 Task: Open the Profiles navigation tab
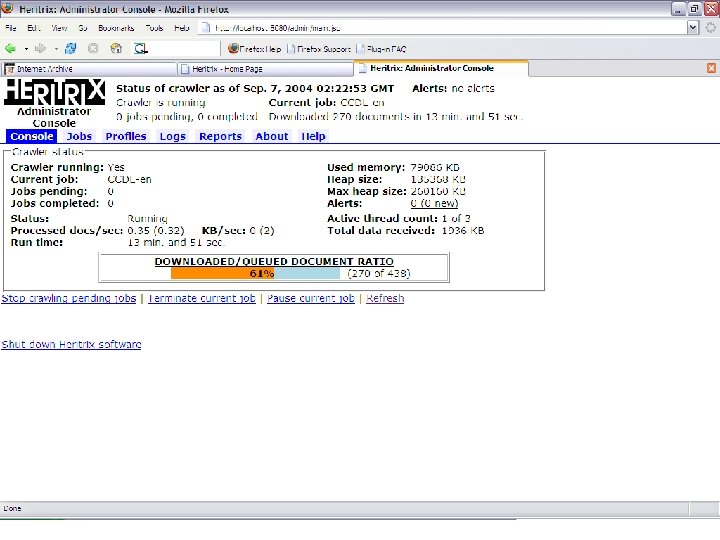coord(126,136)
